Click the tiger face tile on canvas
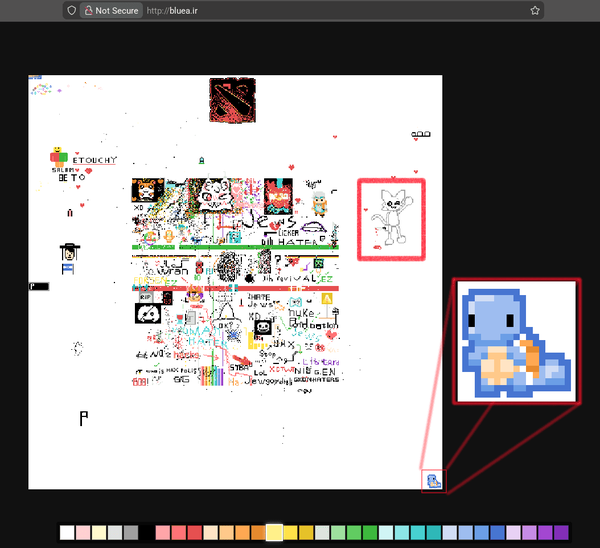The width and height of the screenshot is (600, 548). tap(148, 190)
